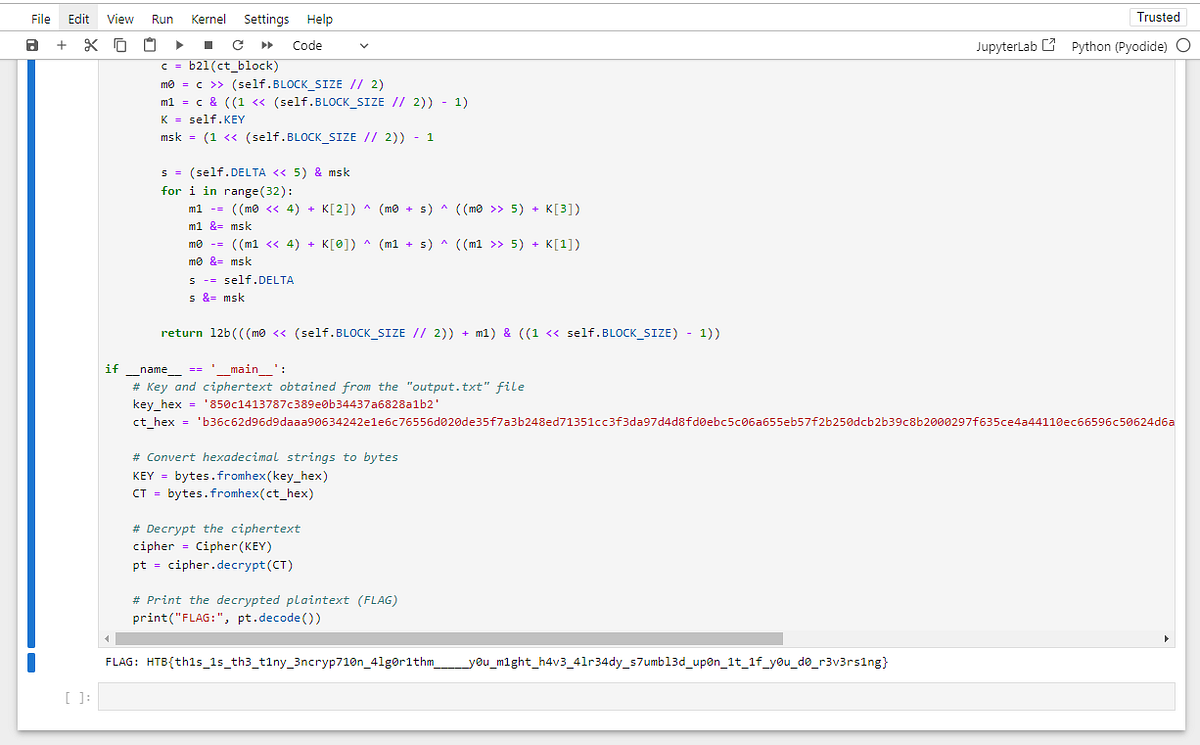Click the scroll right arrow of code cell
Image resolution: width=1200 pixels, height=745 pixels.
click(1166, 638)
